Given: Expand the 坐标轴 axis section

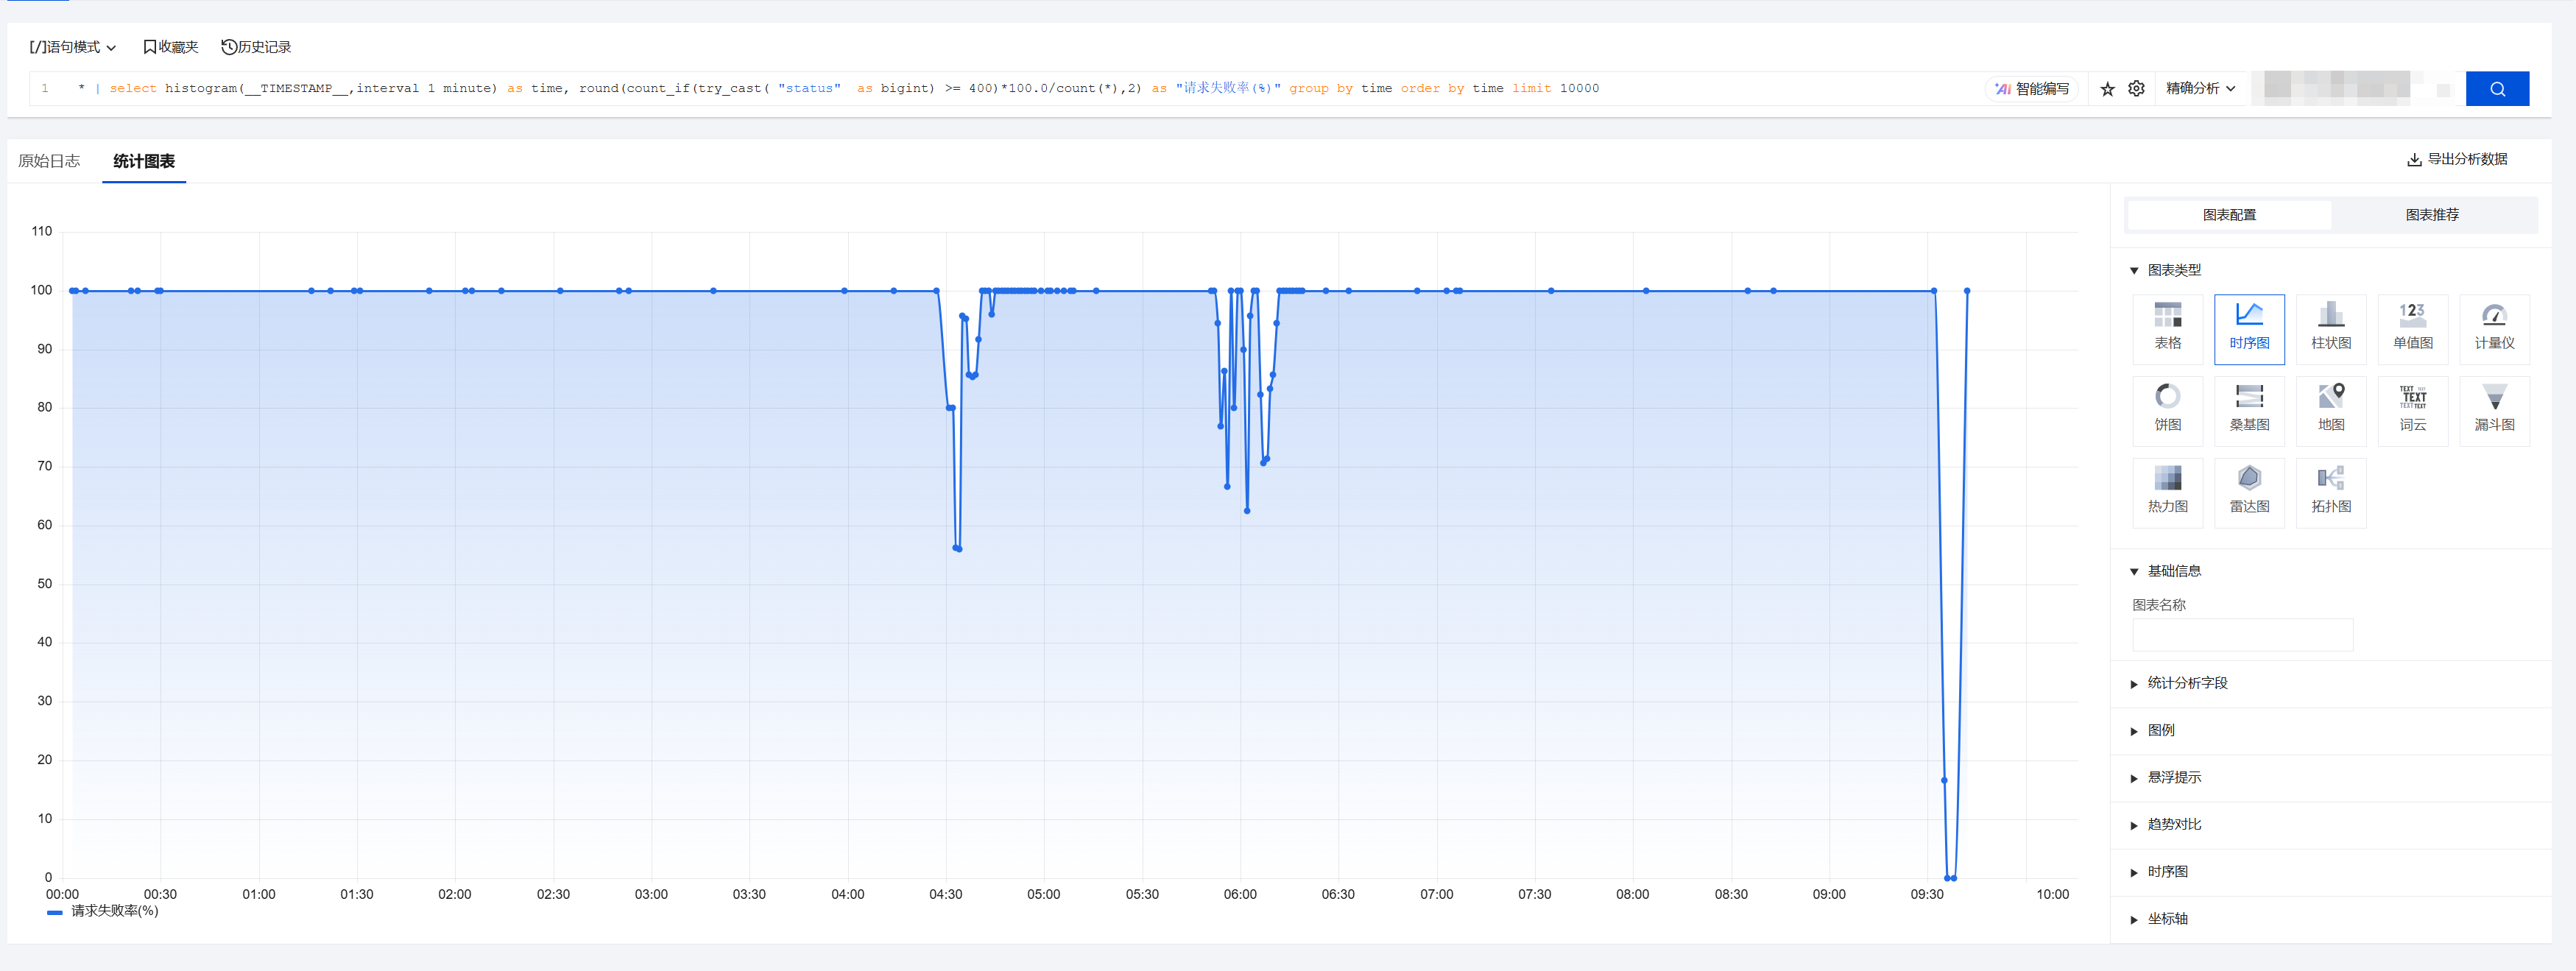Looking at the screenshot, I should (x=2167, y=919).
